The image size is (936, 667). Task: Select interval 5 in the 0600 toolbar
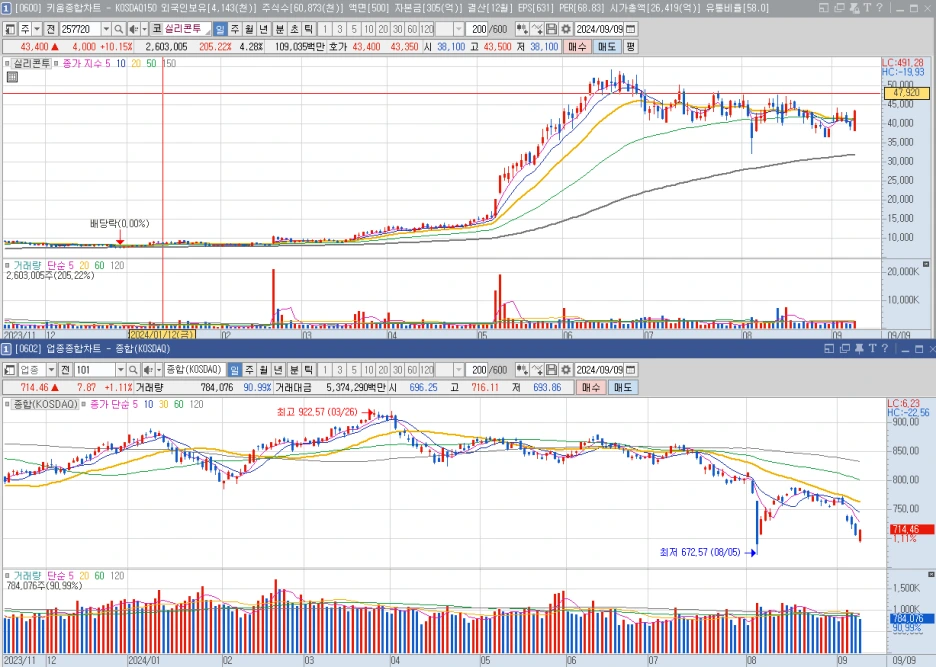pyautogui.click(x=354, y=29)
